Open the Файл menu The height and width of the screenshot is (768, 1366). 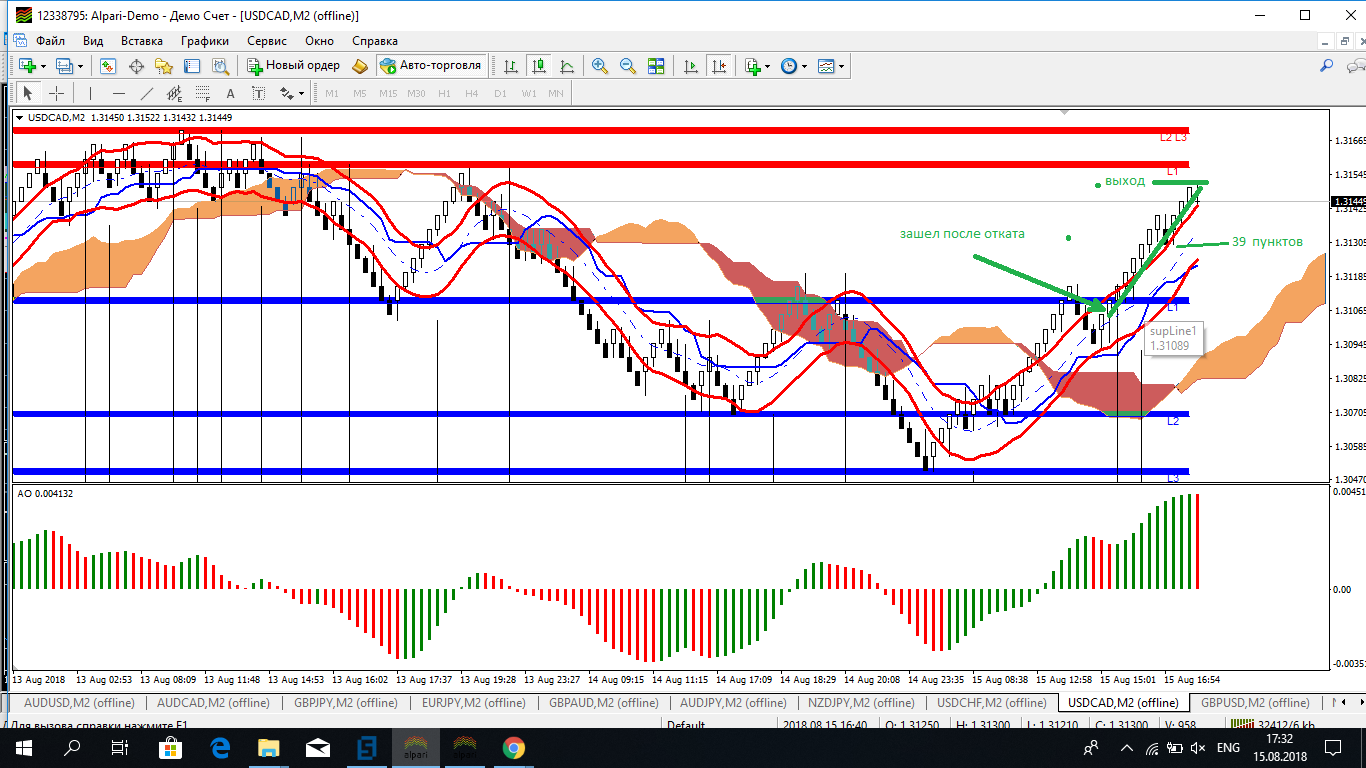[x=50, y=41]
